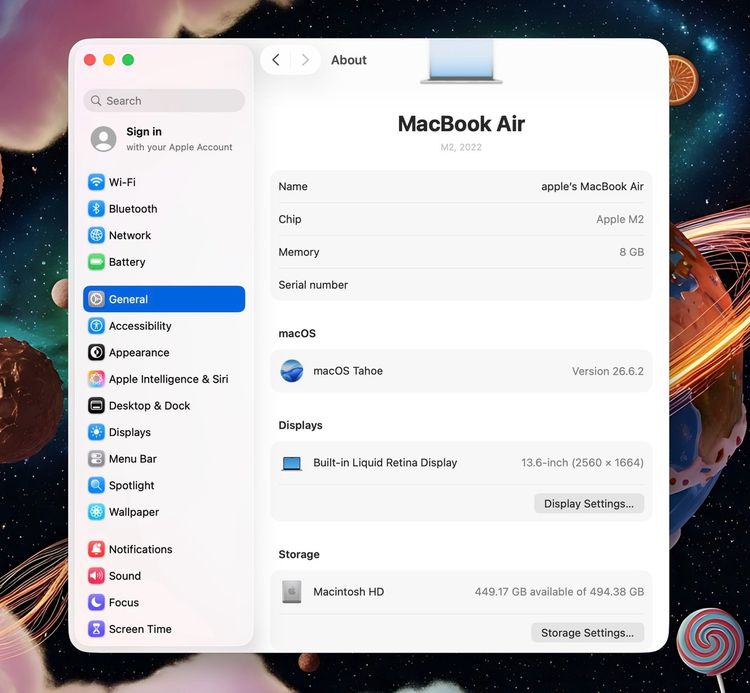Click the 8 GB memory value

tap(631, 252)
